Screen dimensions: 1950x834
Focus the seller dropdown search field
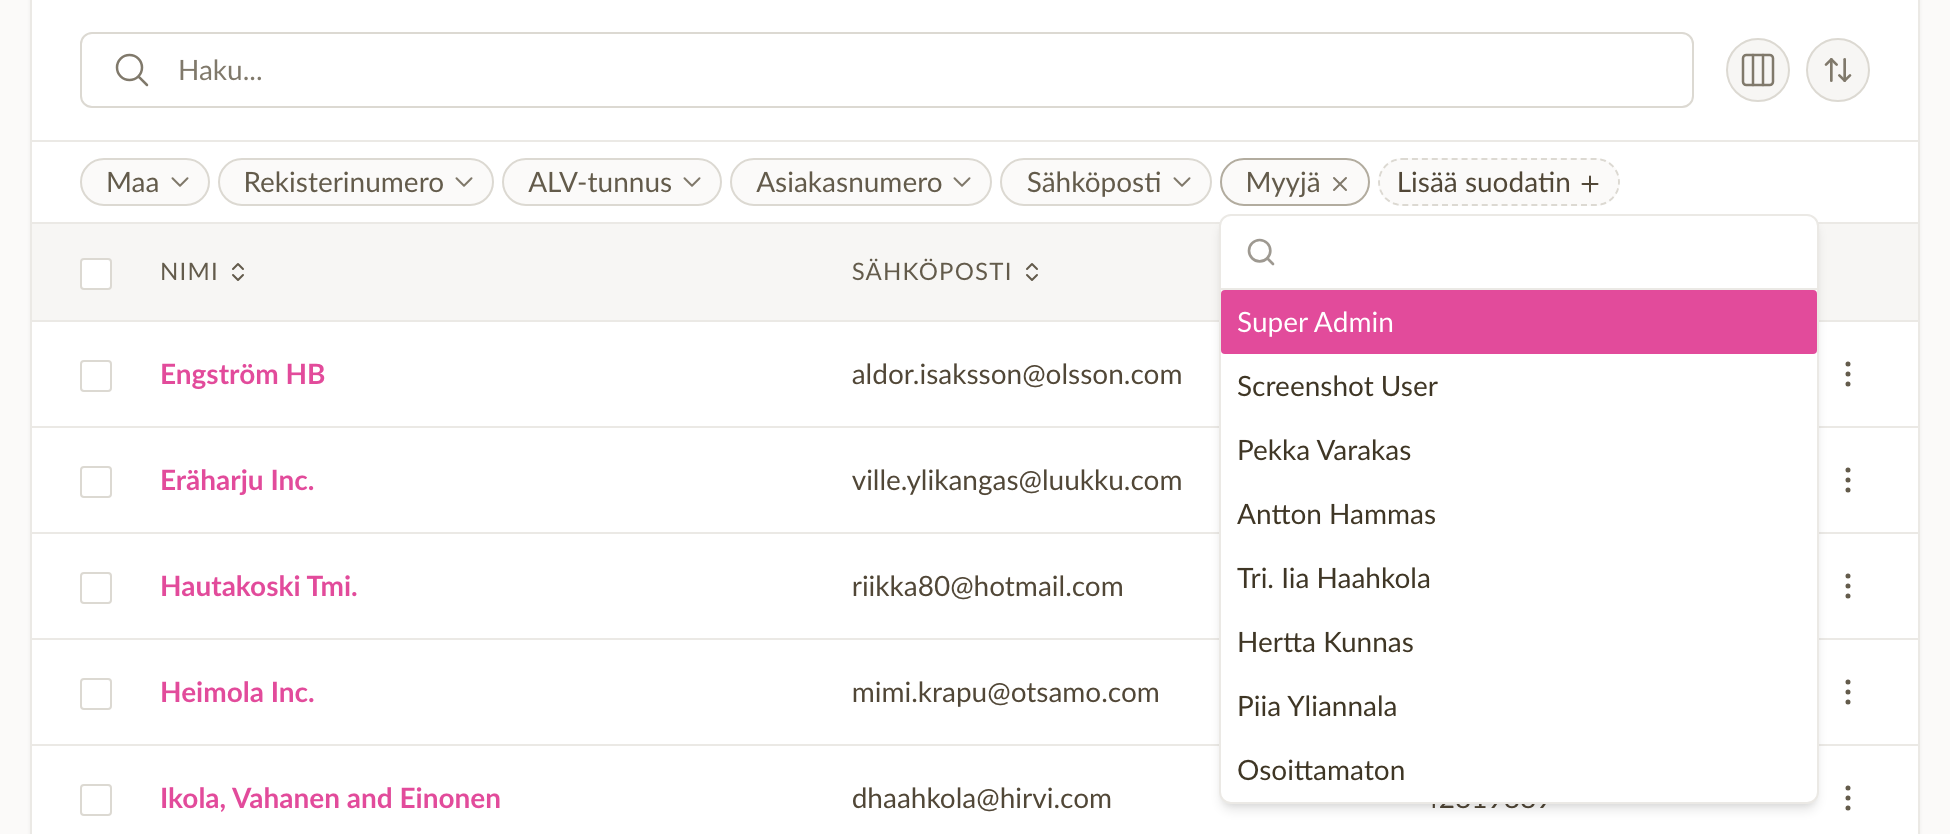point(1518,252)
